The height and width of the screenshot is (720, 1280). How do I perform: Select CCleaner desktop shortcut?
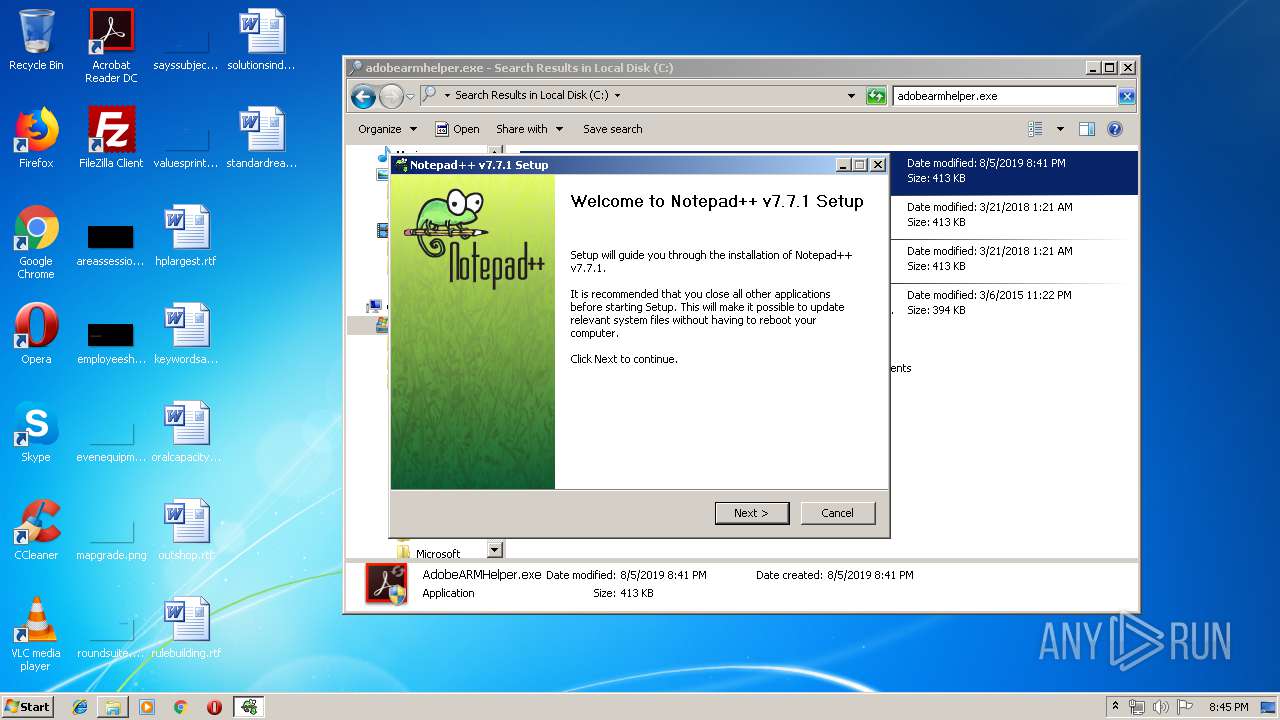pyautogui.click(x=36, y=530)
